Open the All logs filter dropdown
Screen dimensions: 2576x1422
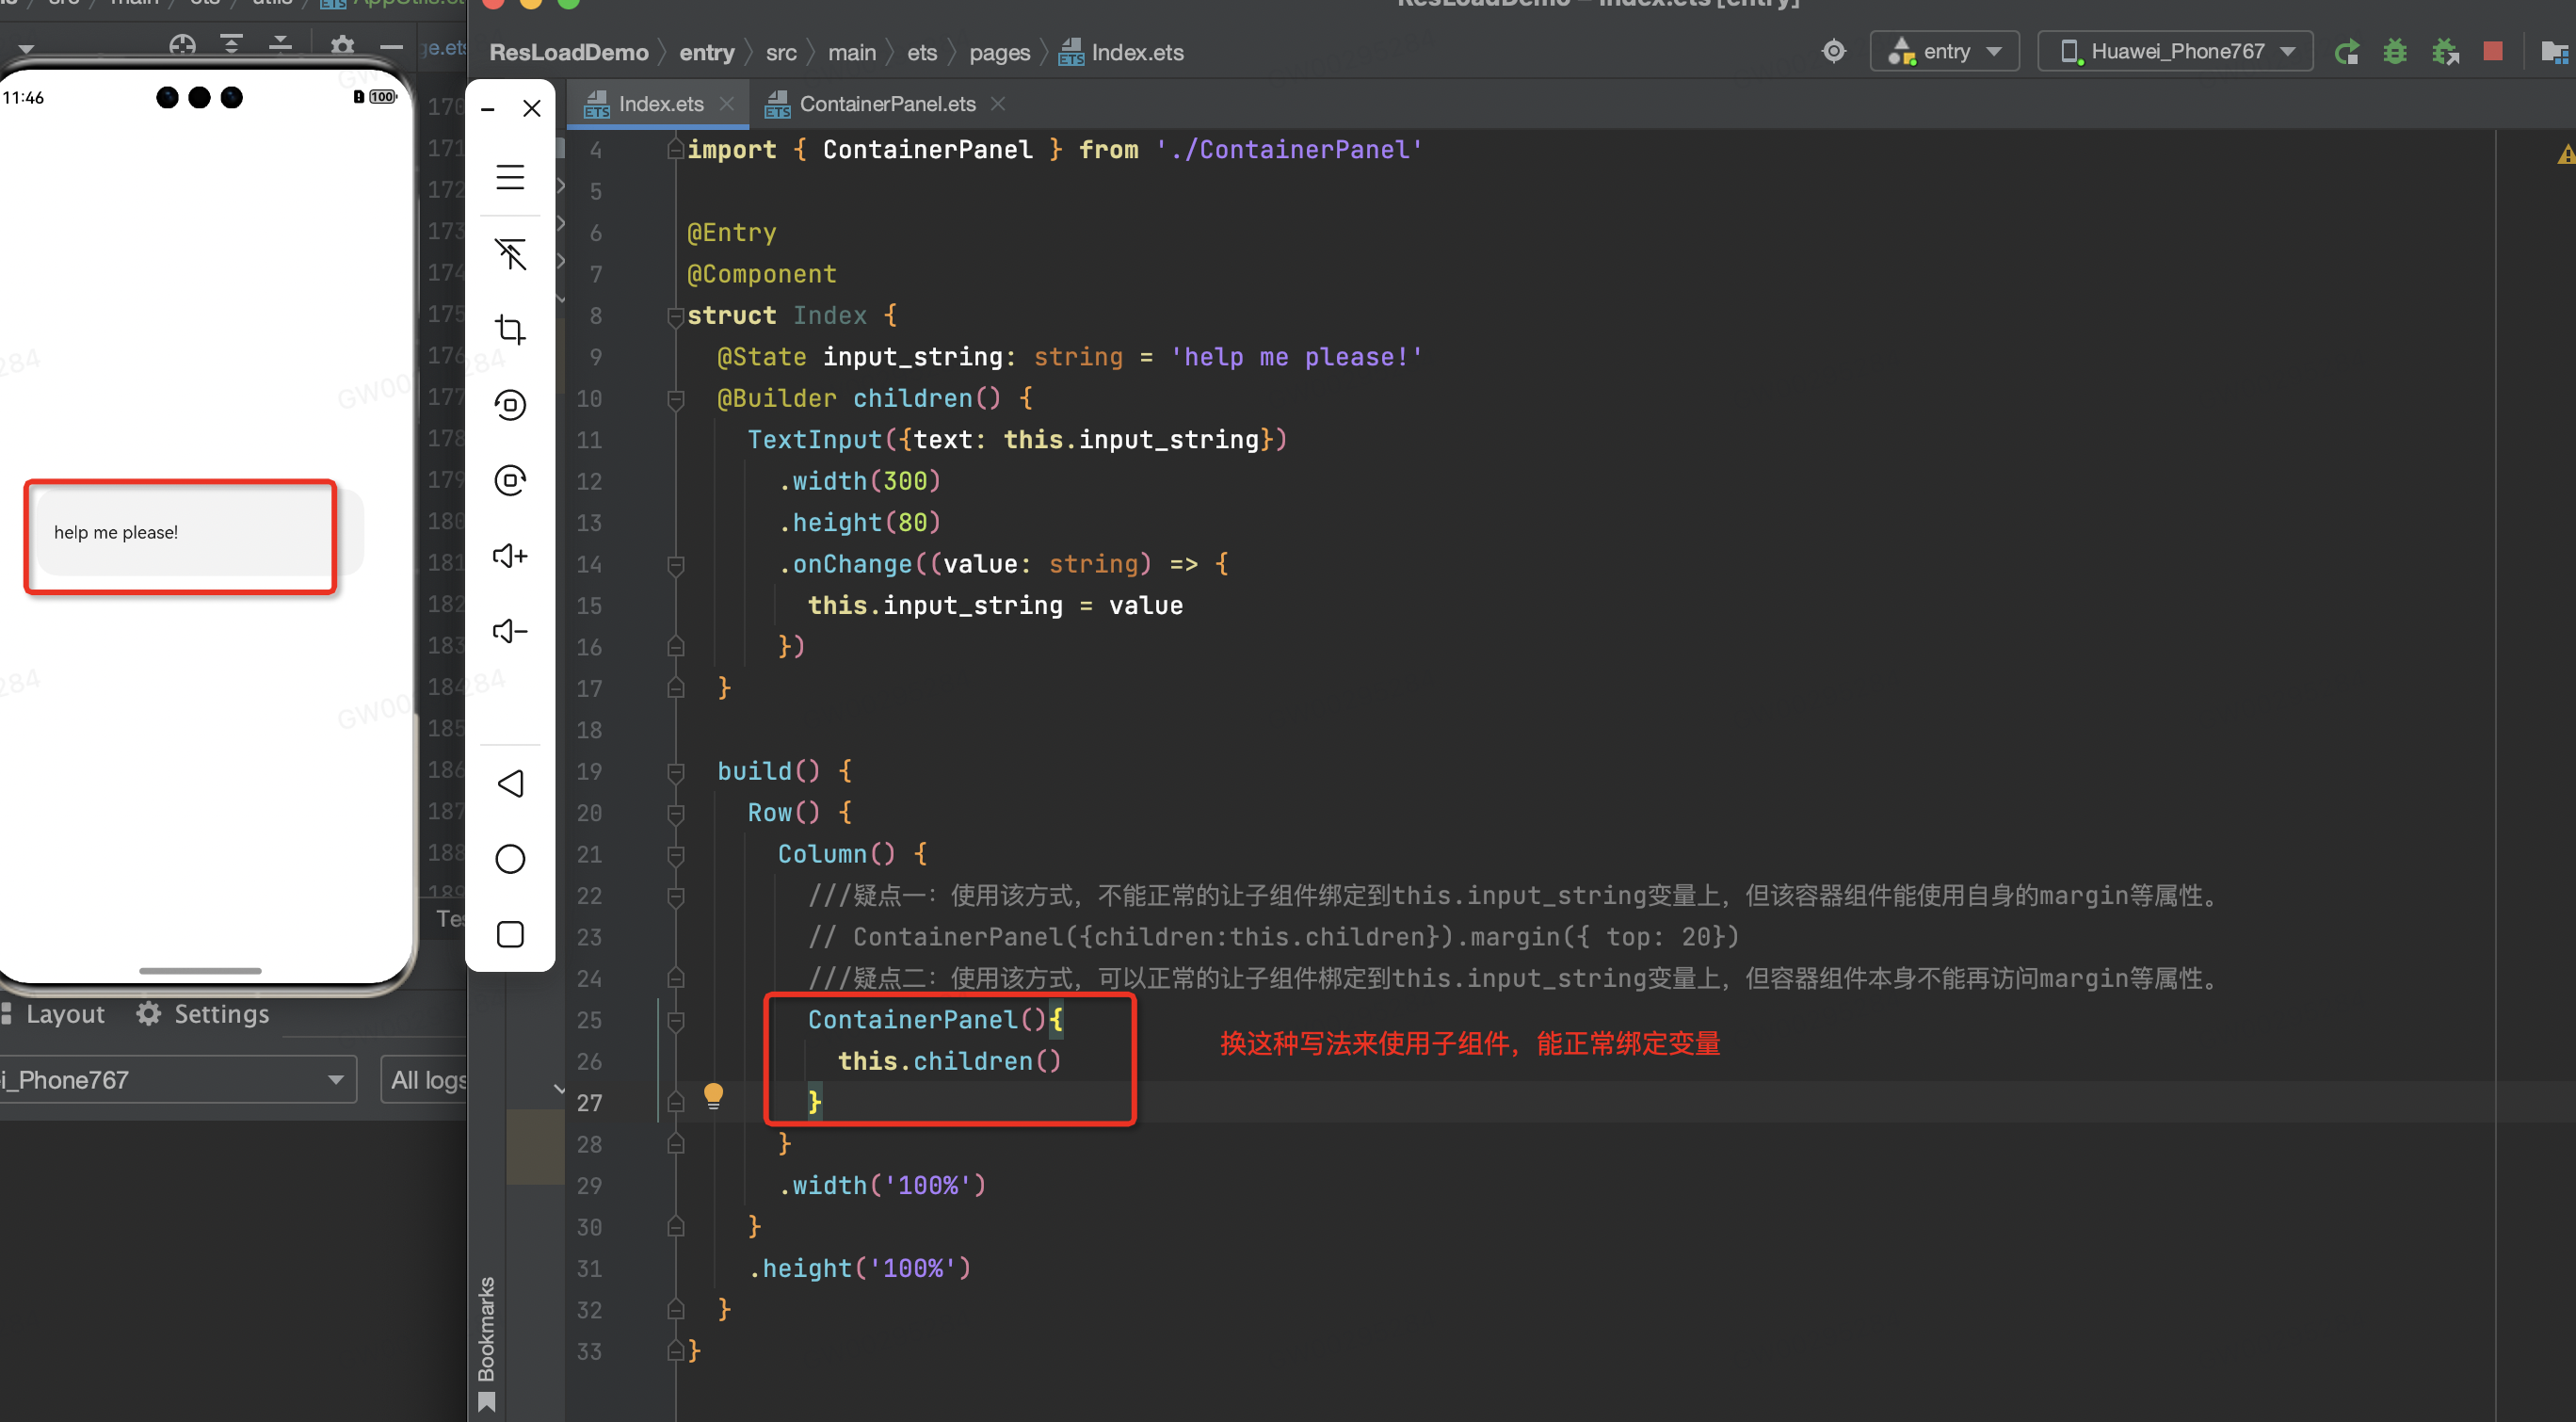[x=425, y=1080]
